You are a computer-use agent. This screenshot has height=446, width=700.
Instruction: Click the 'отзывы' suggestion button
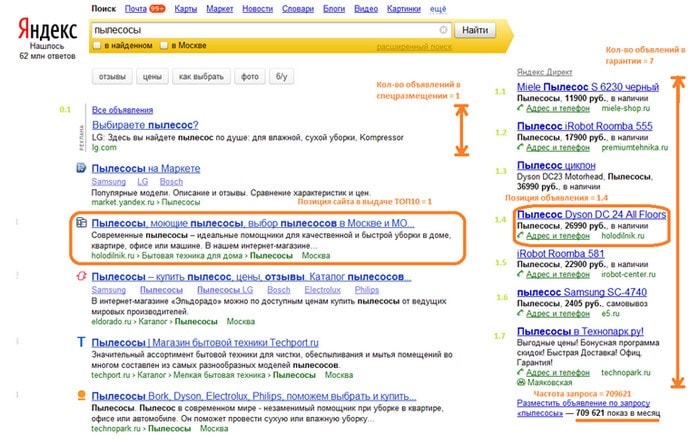tap(112, 76)
